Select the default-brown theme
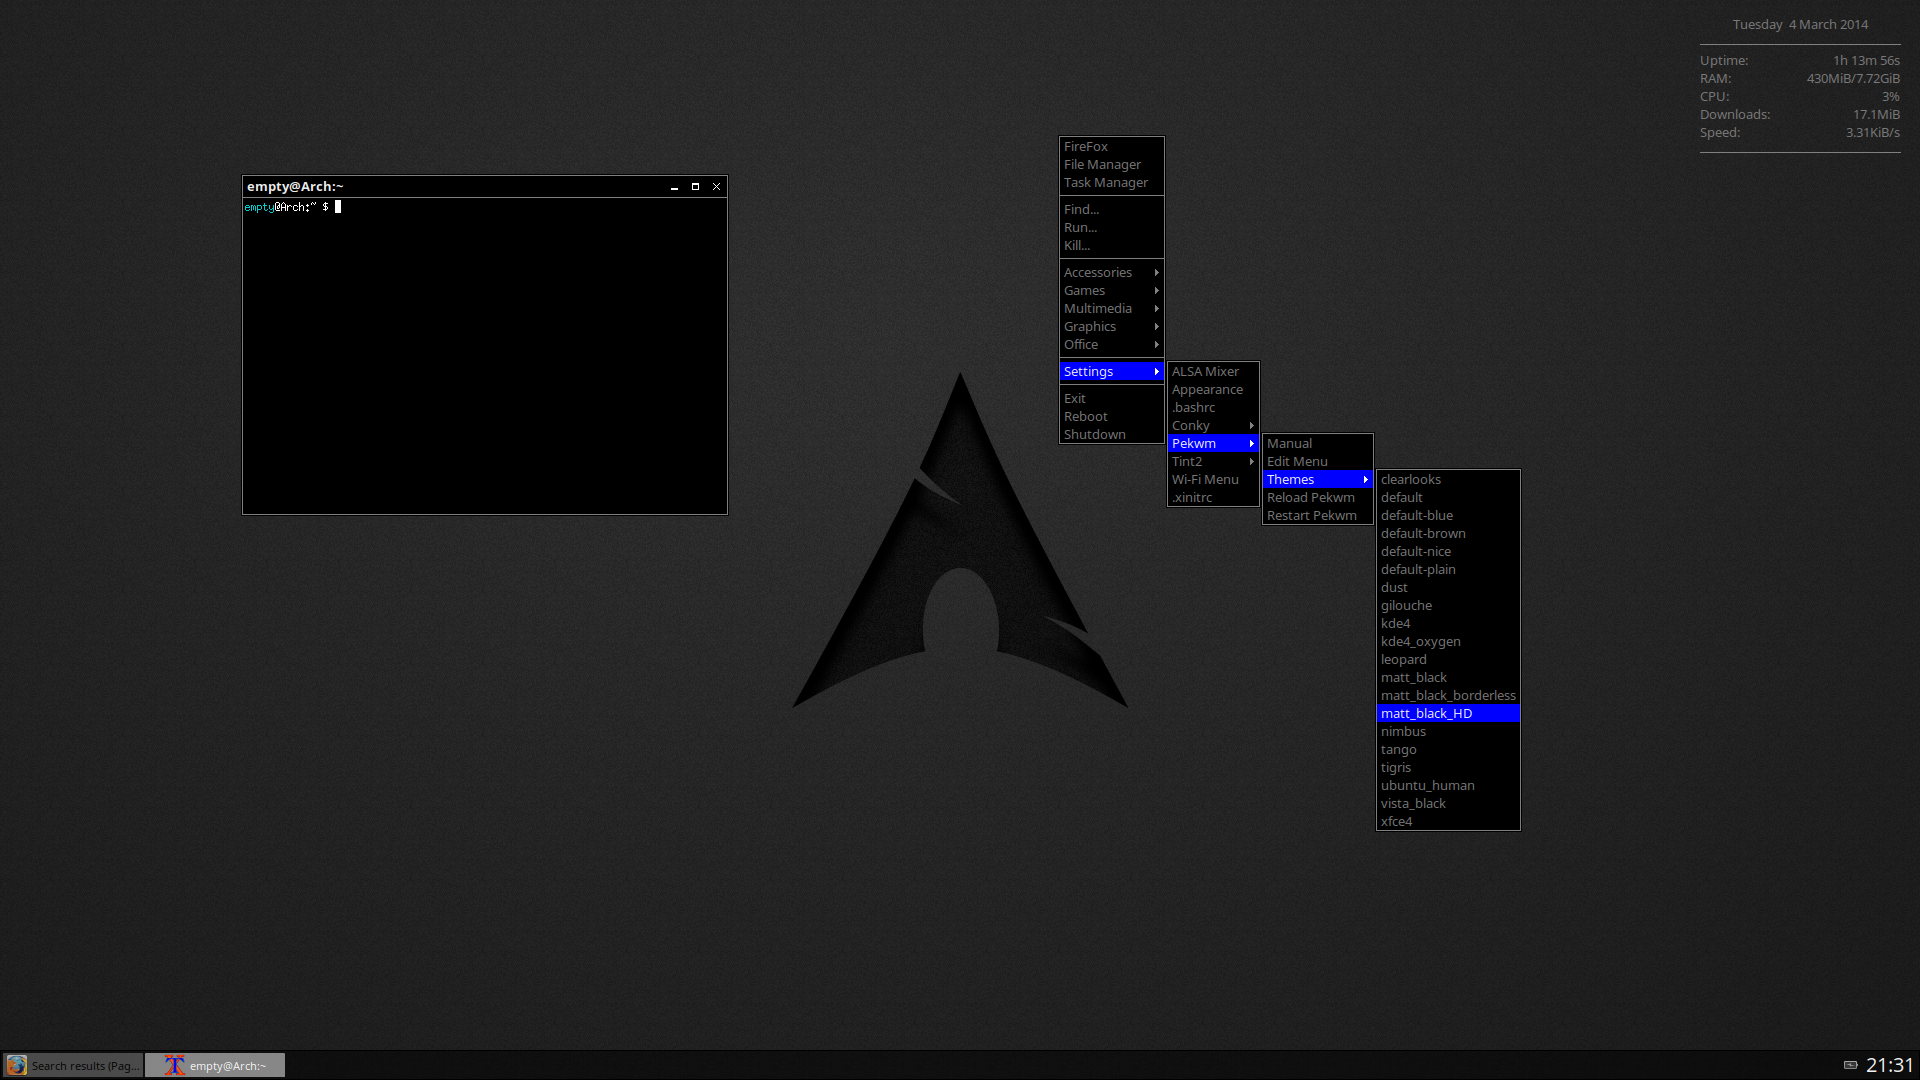1920x1080 pixels. 1448,533
